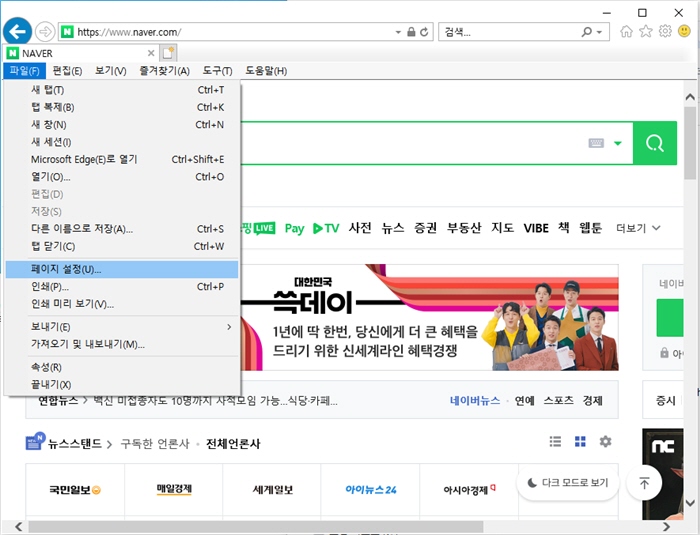Expand Naver search autocomplete green arrow
The image size is (700, 535).
click(x=618, y=143)
